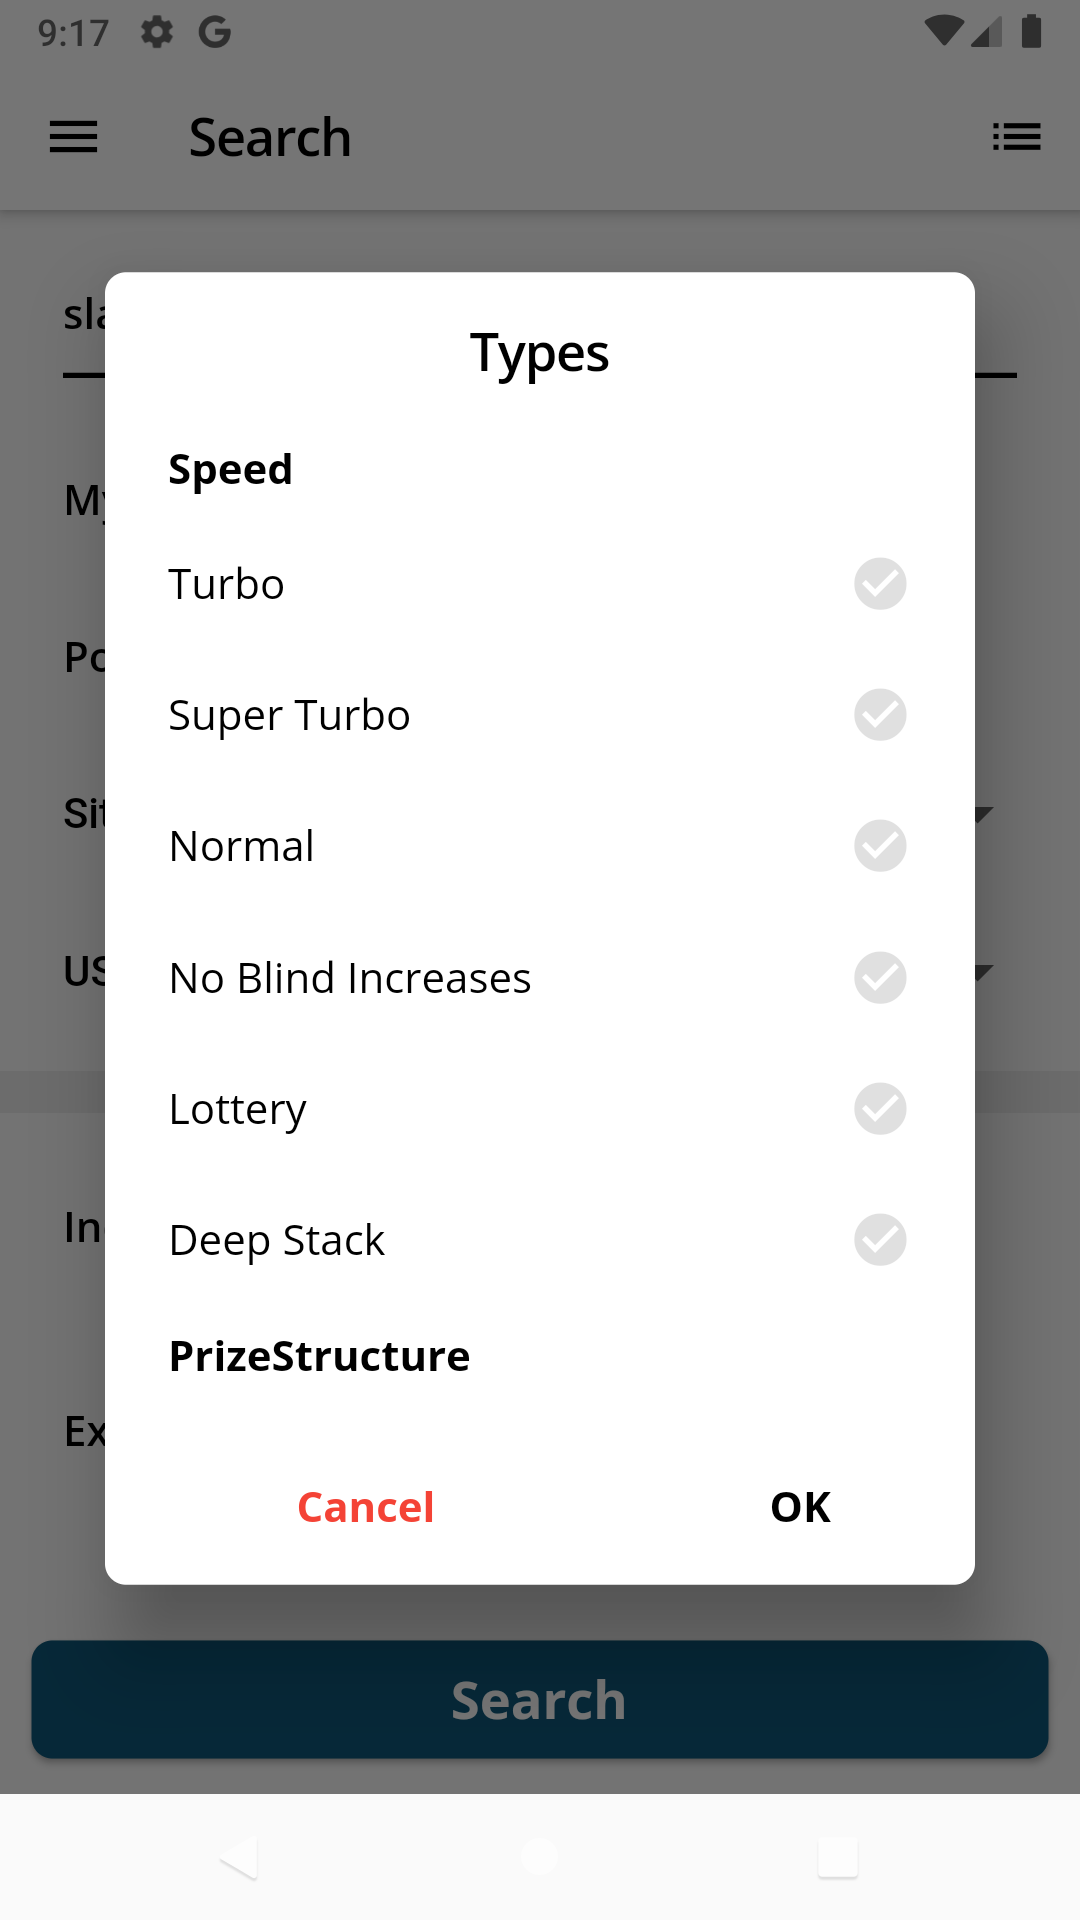The height and width of the screenshot is (1920, 1080).
Task: Tap the settings gear status icon
Action: [157, 33]
